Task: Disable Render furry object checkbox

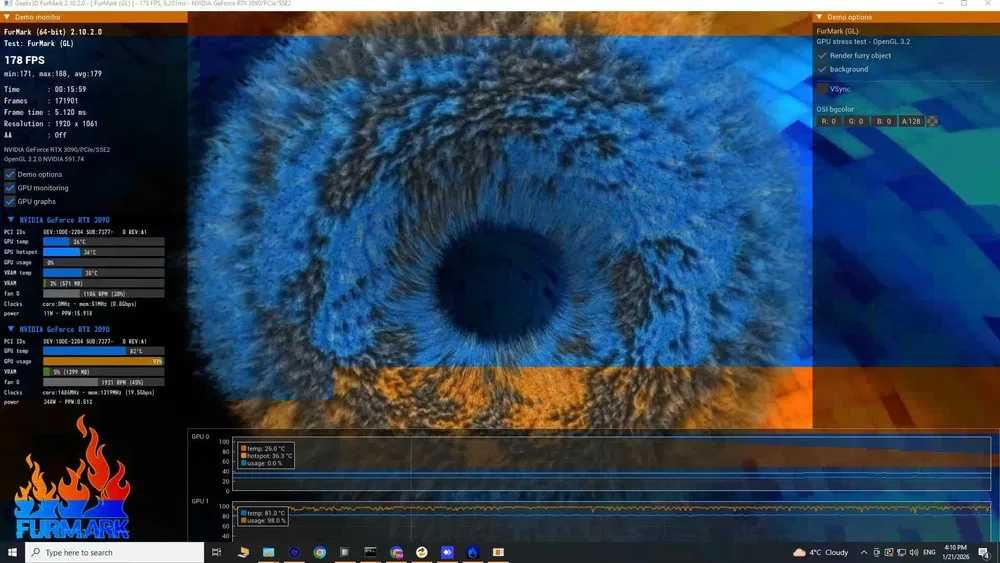Action: (822, 55)
